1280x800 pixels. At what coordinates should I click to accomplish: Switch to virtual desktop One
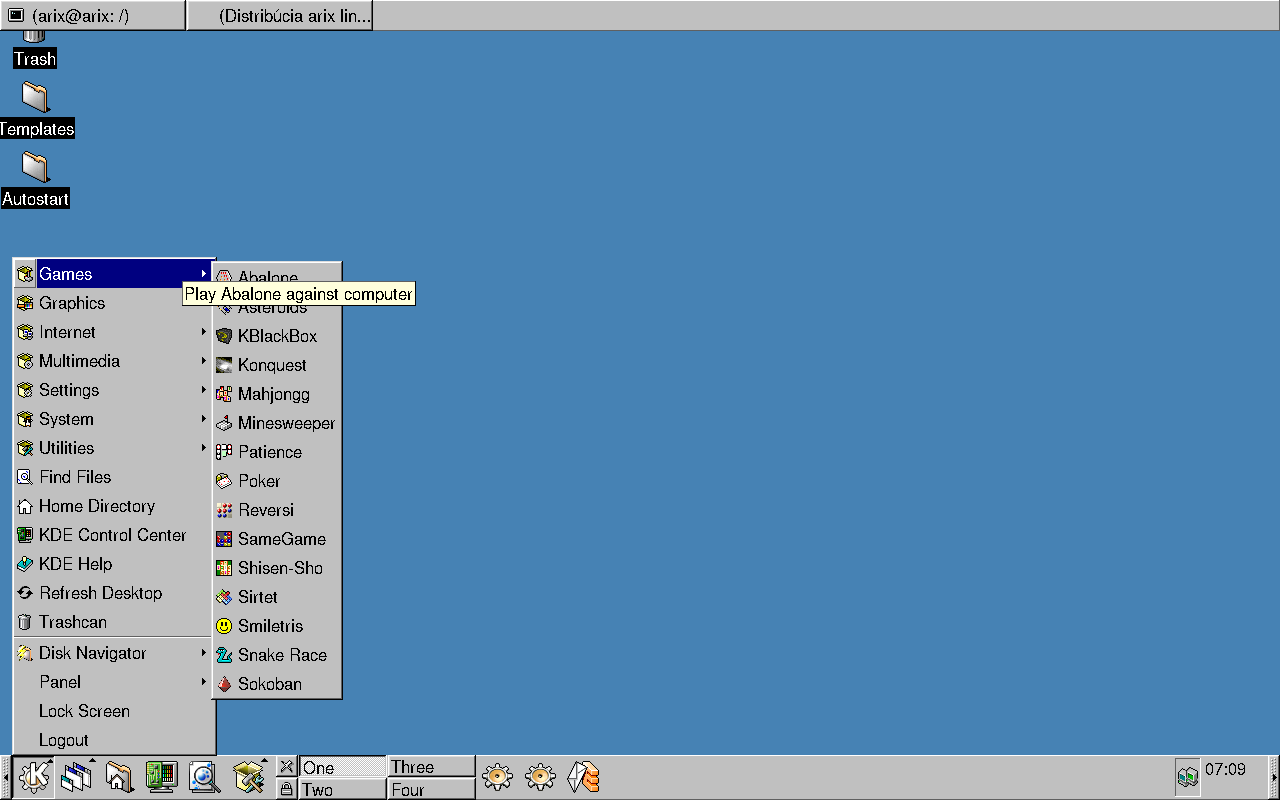click(x=342, y=767)
